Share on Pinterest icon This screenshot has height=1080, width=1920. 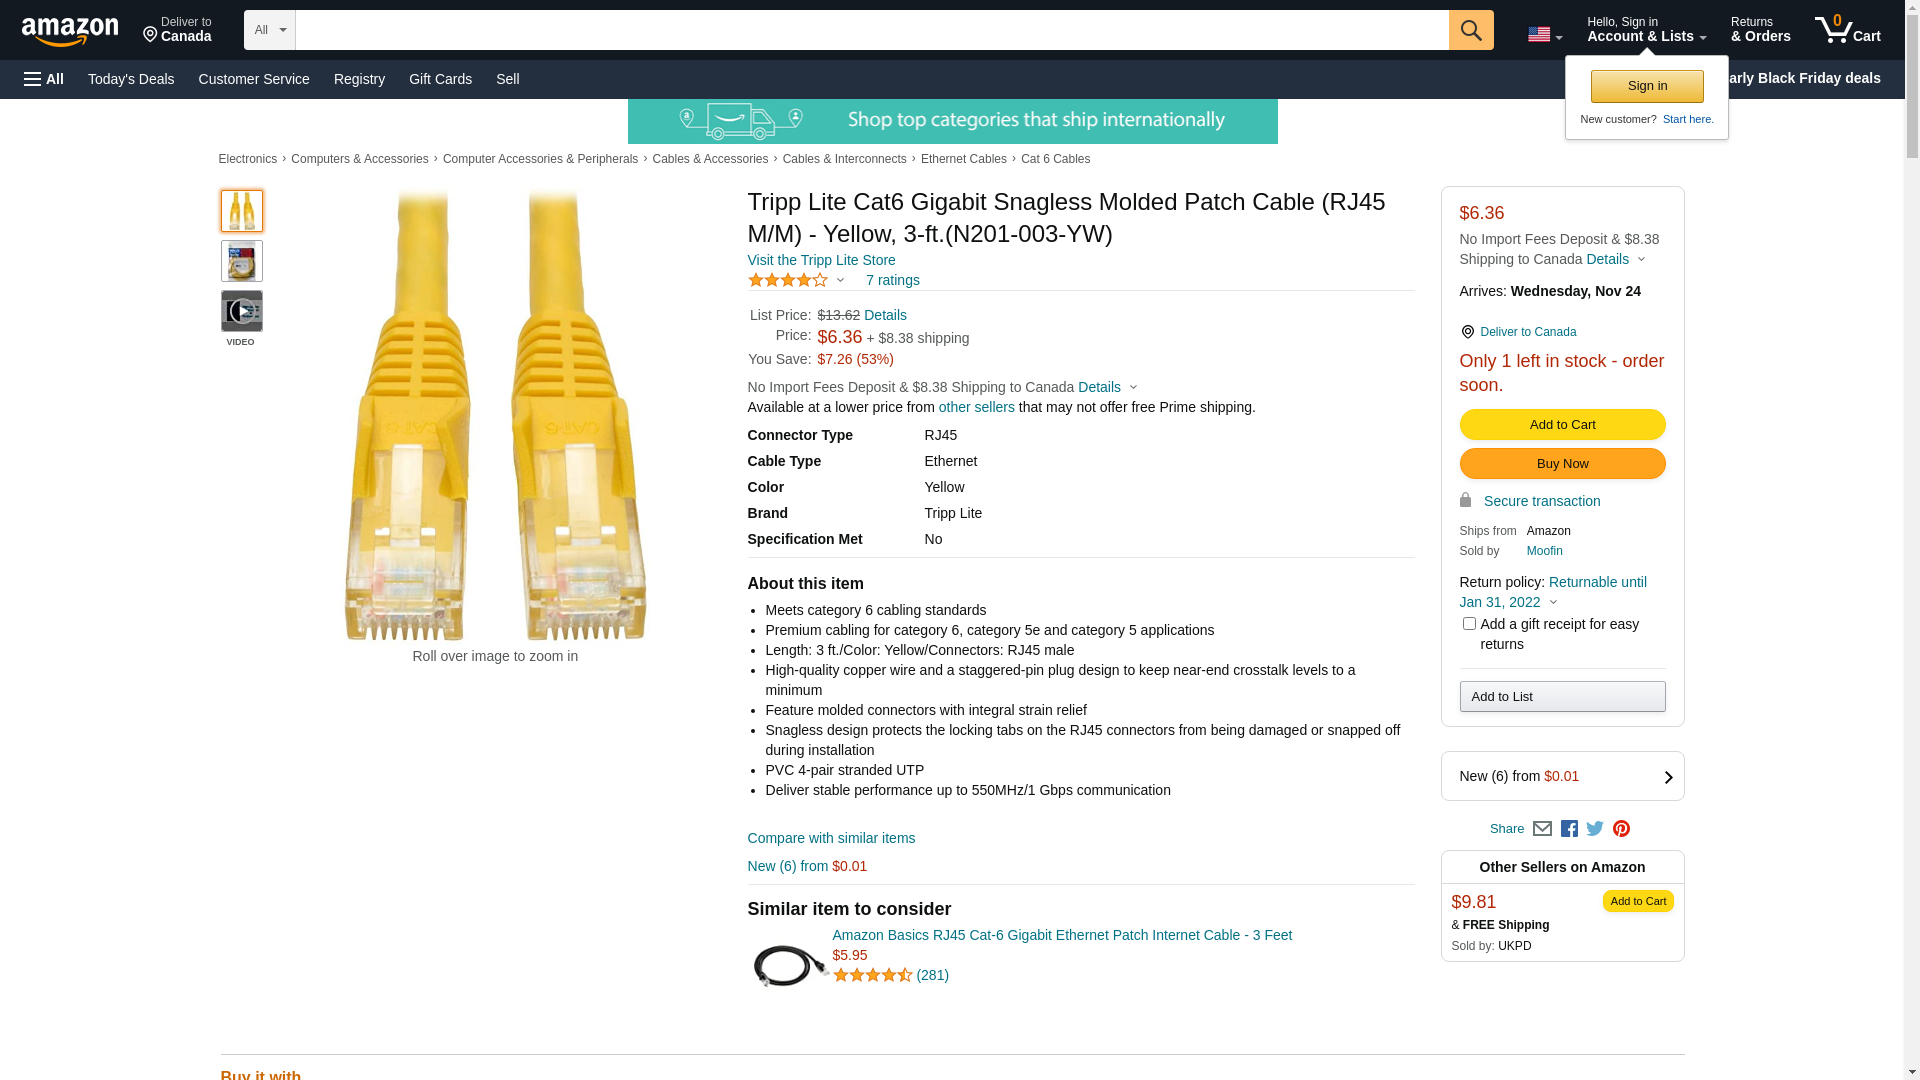pos(1621,829)
